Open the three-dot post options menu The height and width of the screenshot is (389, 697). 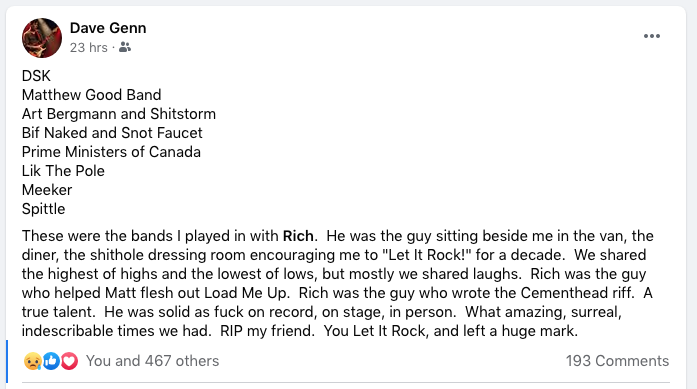(652, 36)
